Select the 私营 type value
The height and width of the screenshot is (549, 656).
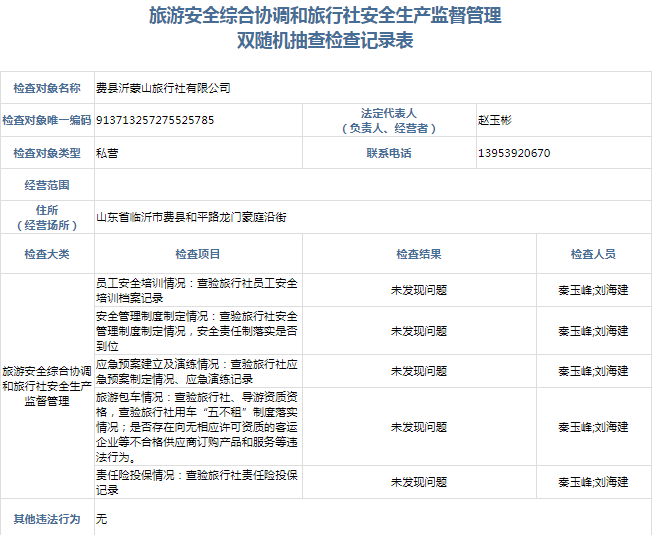point(106,153)
